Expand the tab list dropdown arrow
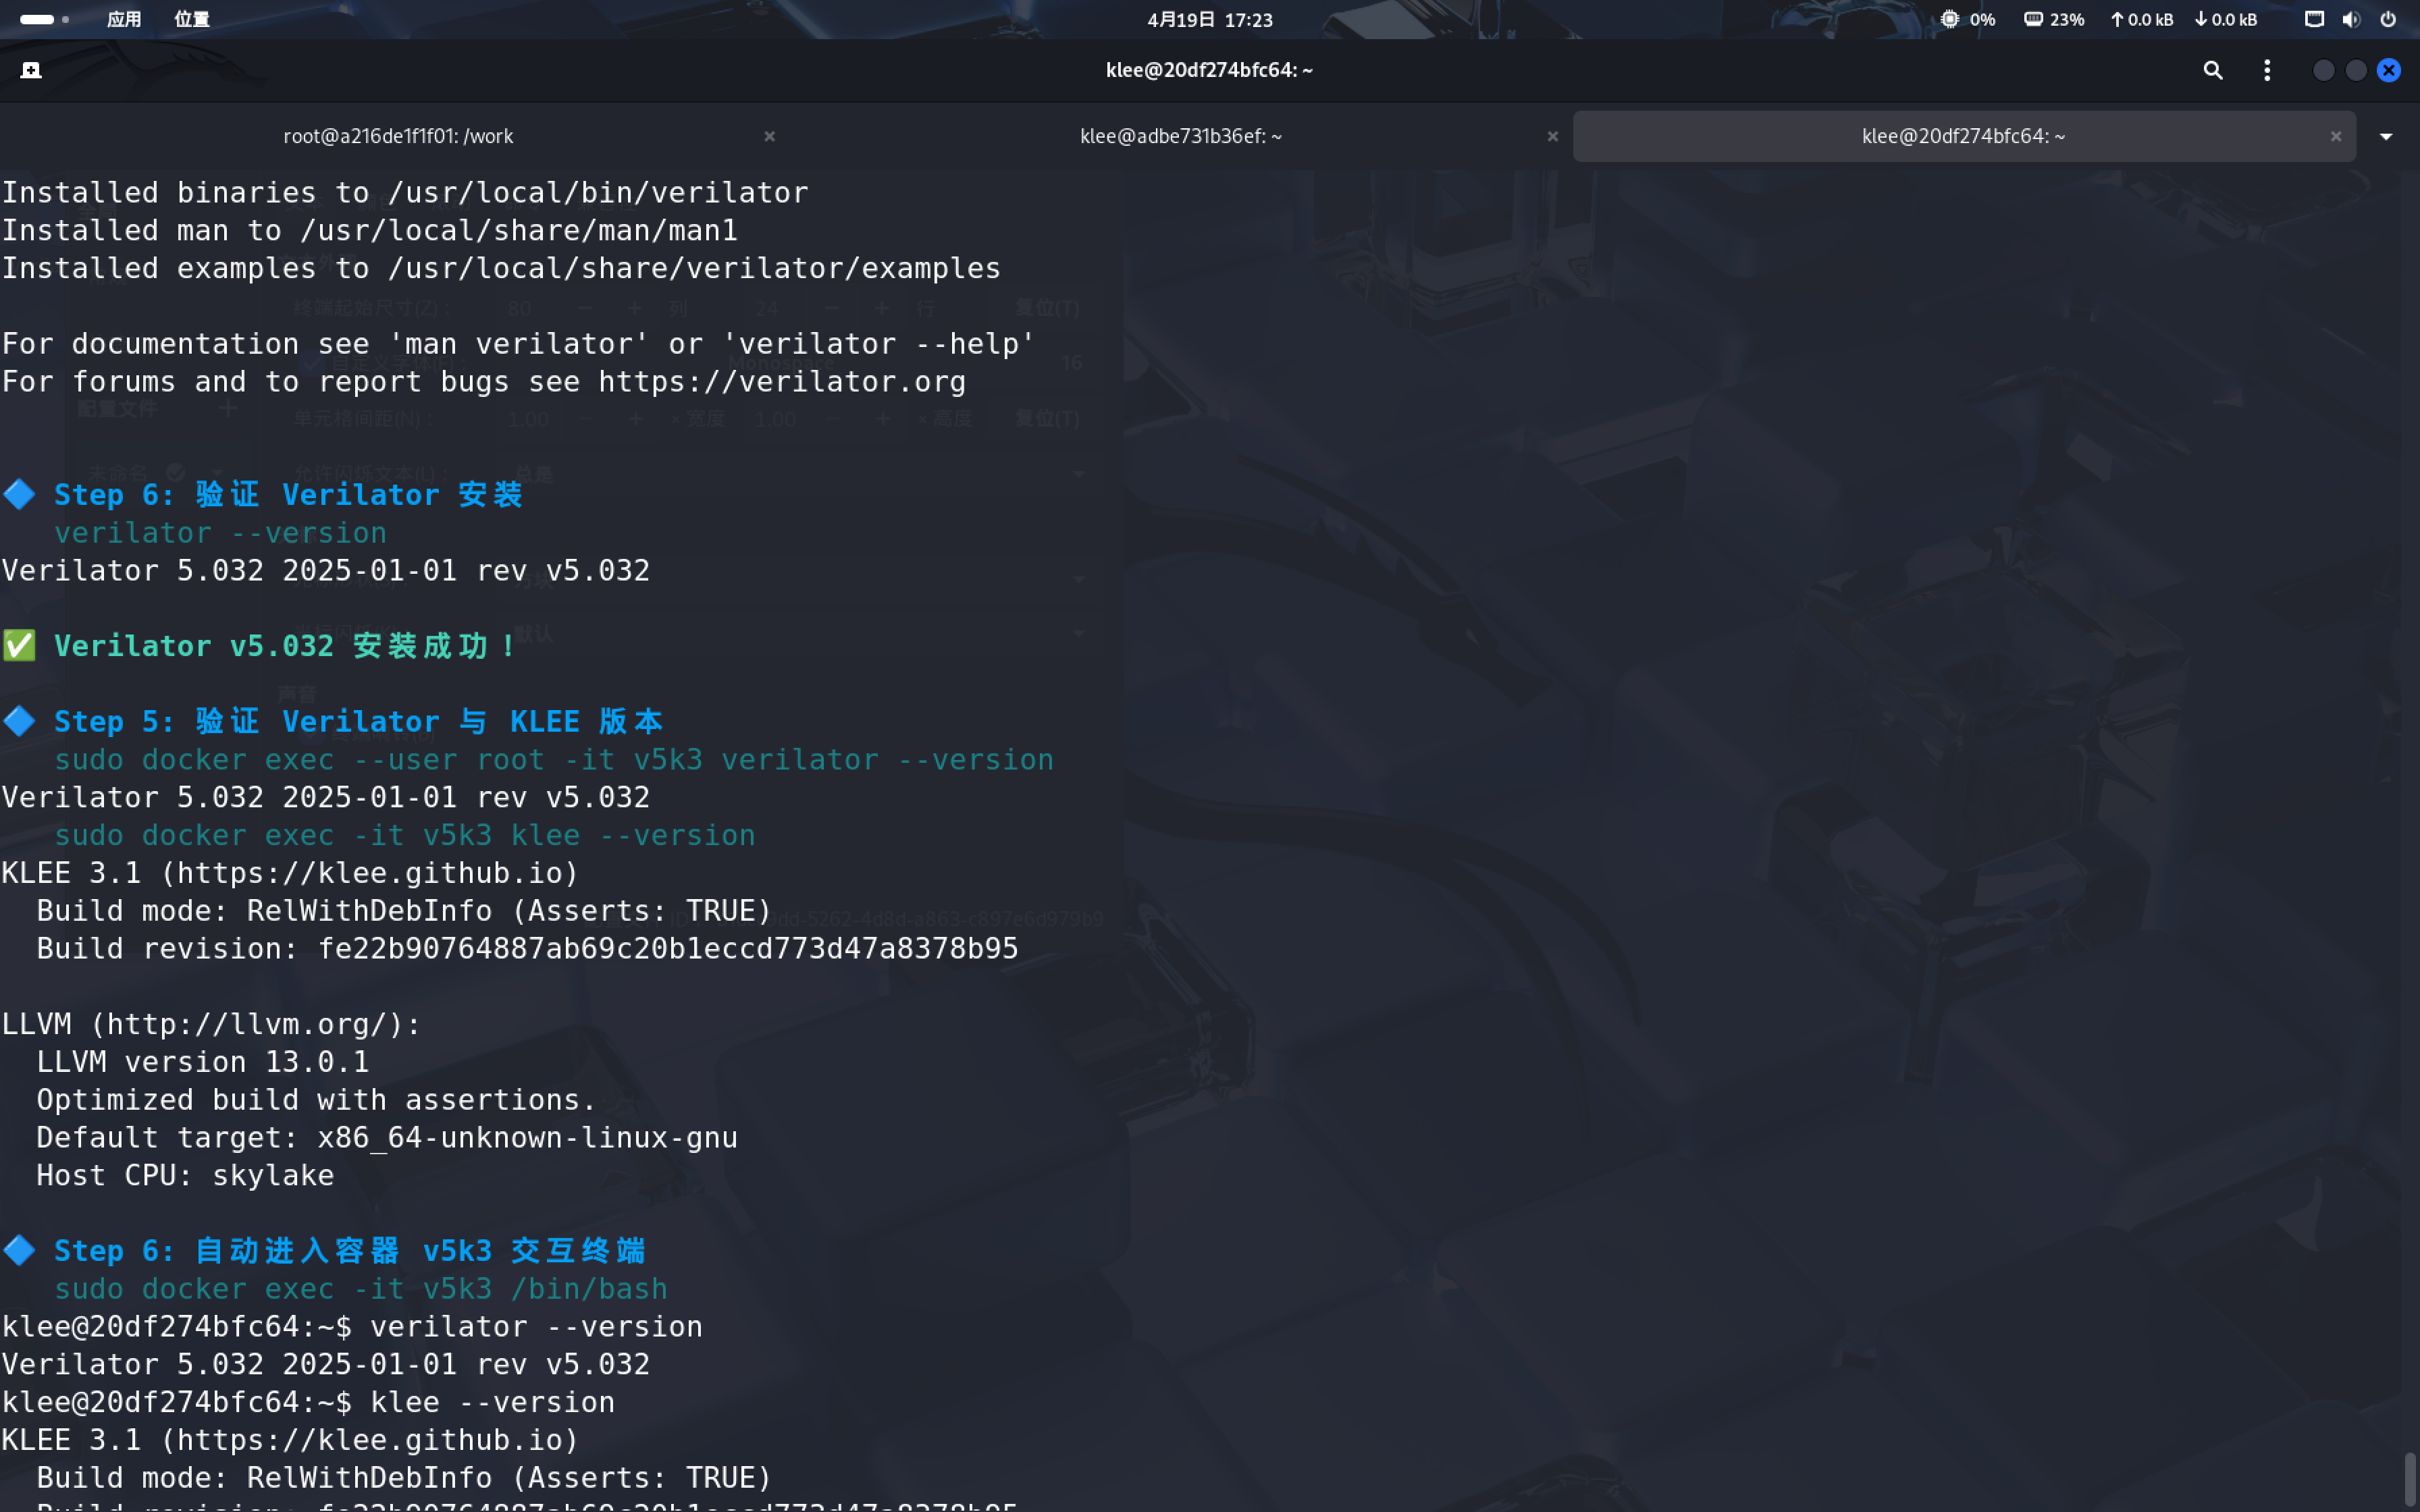 tap(2386, 136)
